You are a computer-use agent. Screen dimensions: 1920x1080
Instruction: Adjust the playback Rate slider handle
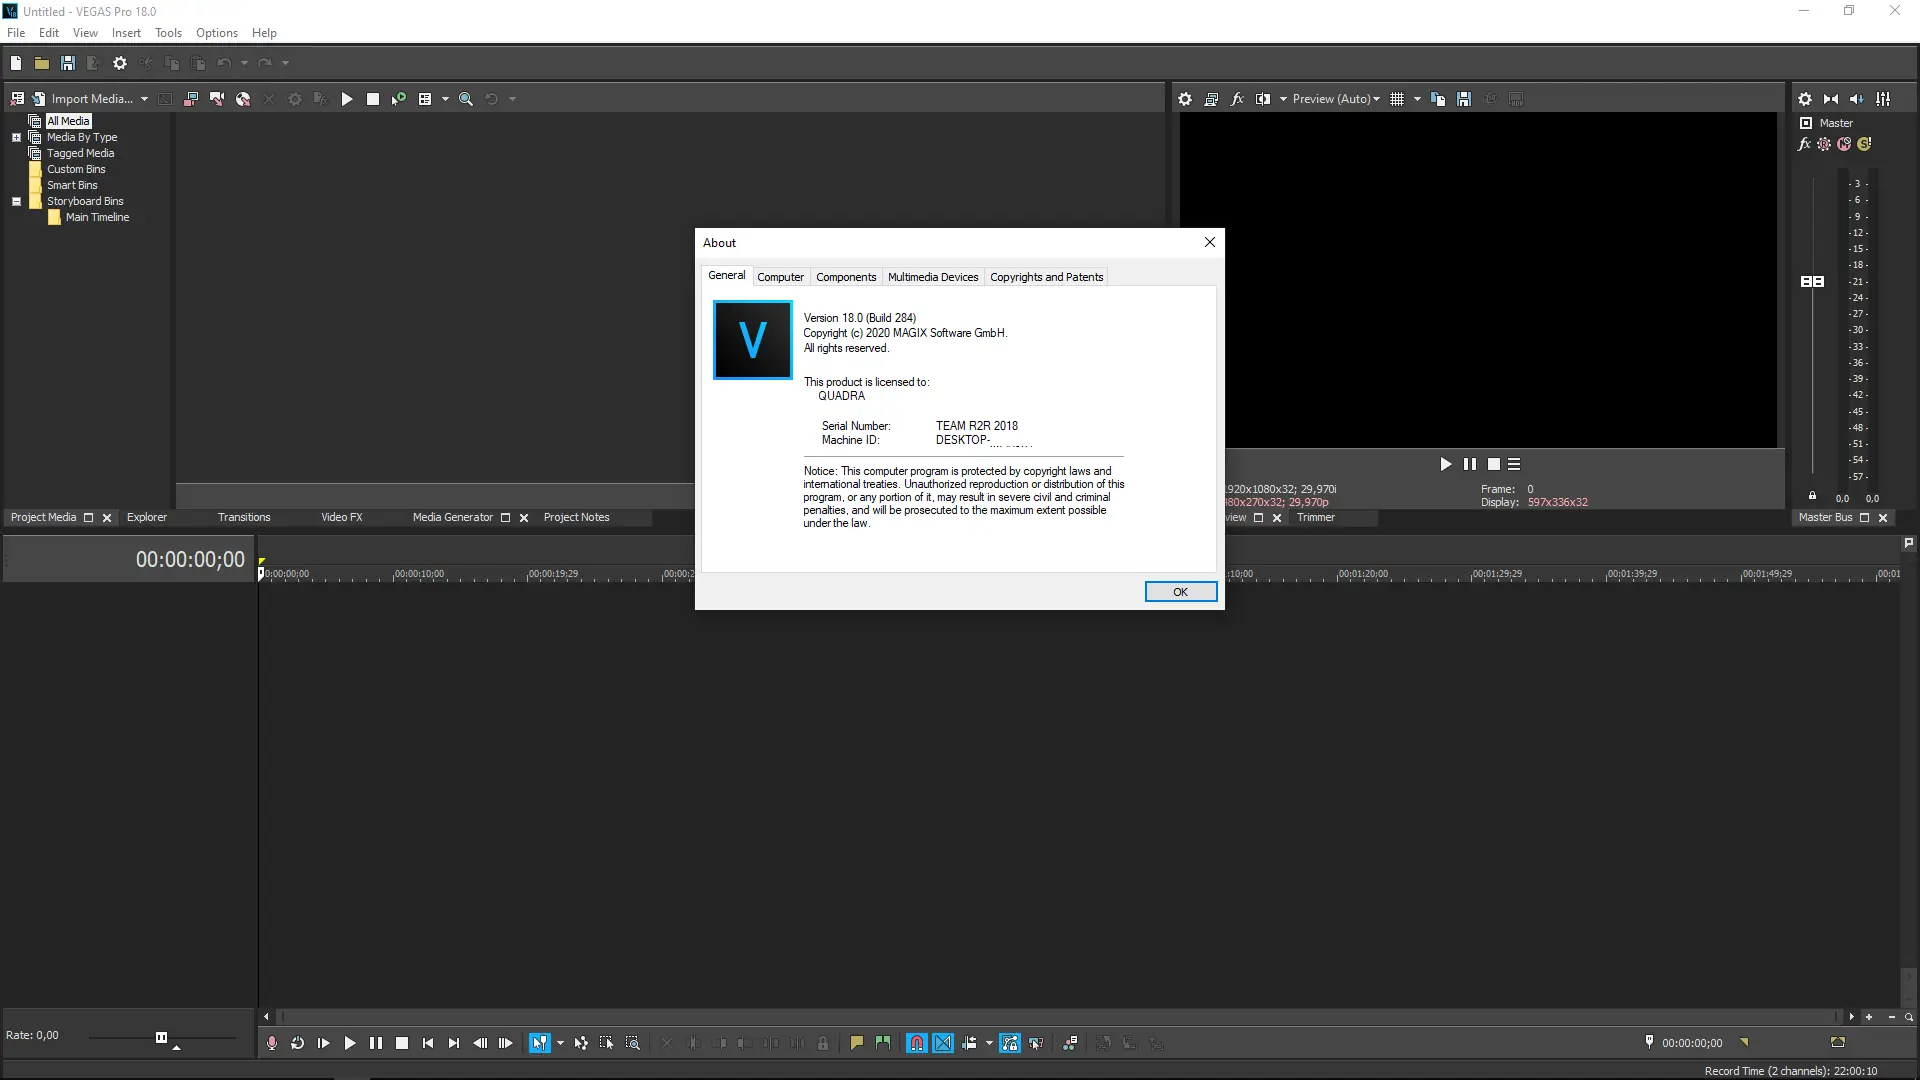pos(161,1037)
